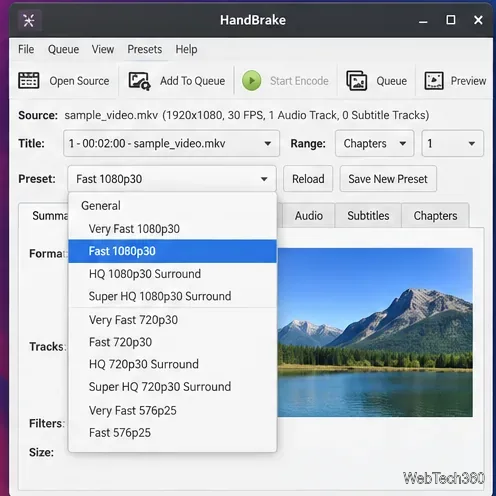
Task: Click the HandBrake app icon in title bar
Action: (29, 21)
